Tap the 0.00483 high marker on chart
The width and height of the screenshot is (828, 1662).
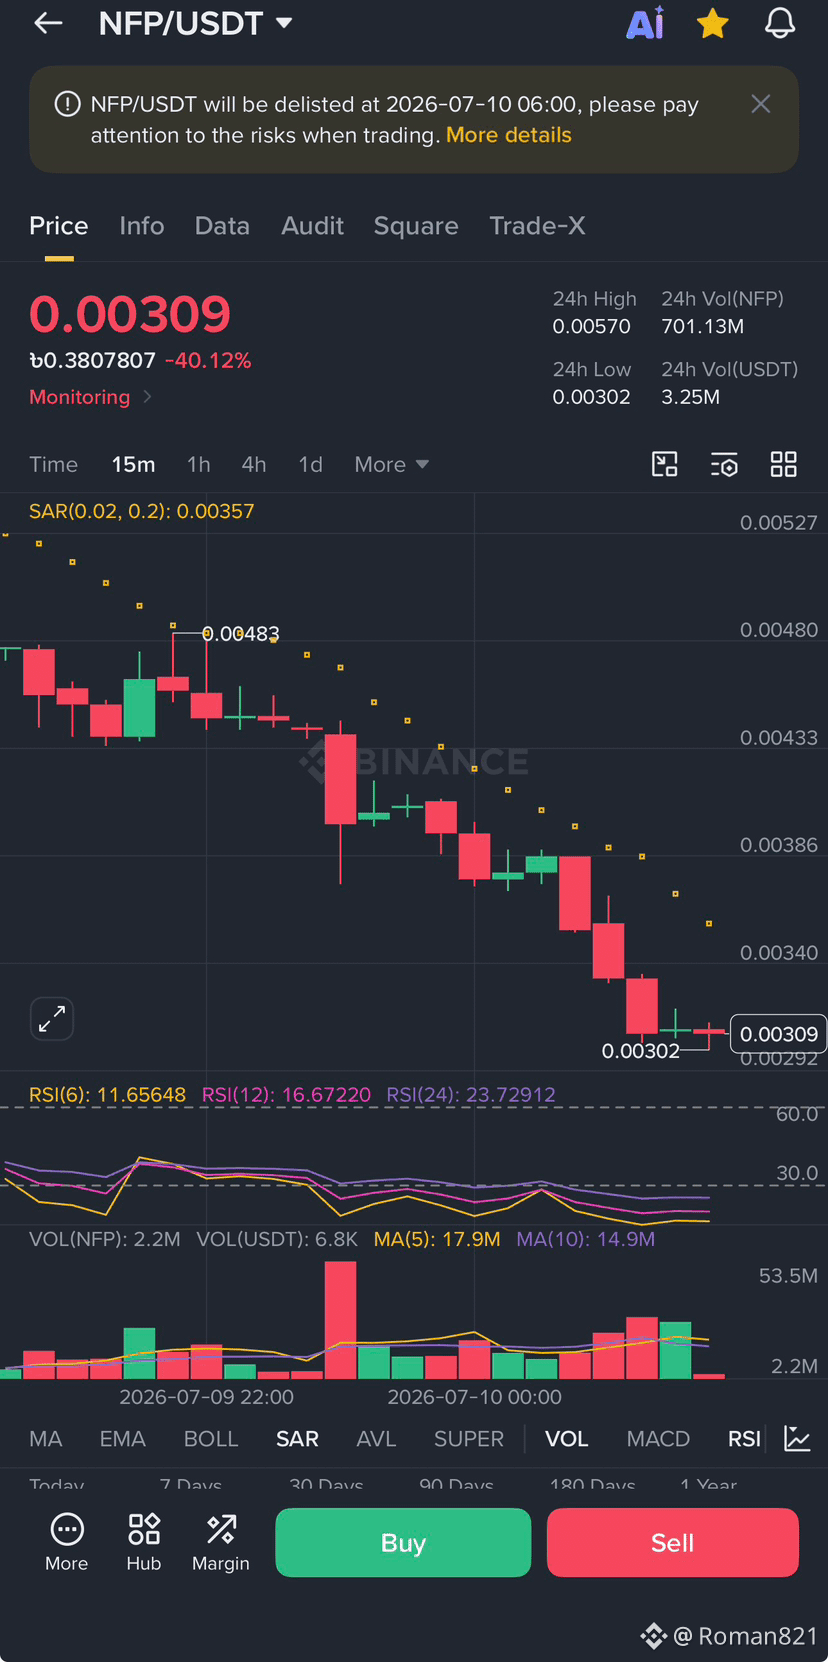tap(241, 634)
